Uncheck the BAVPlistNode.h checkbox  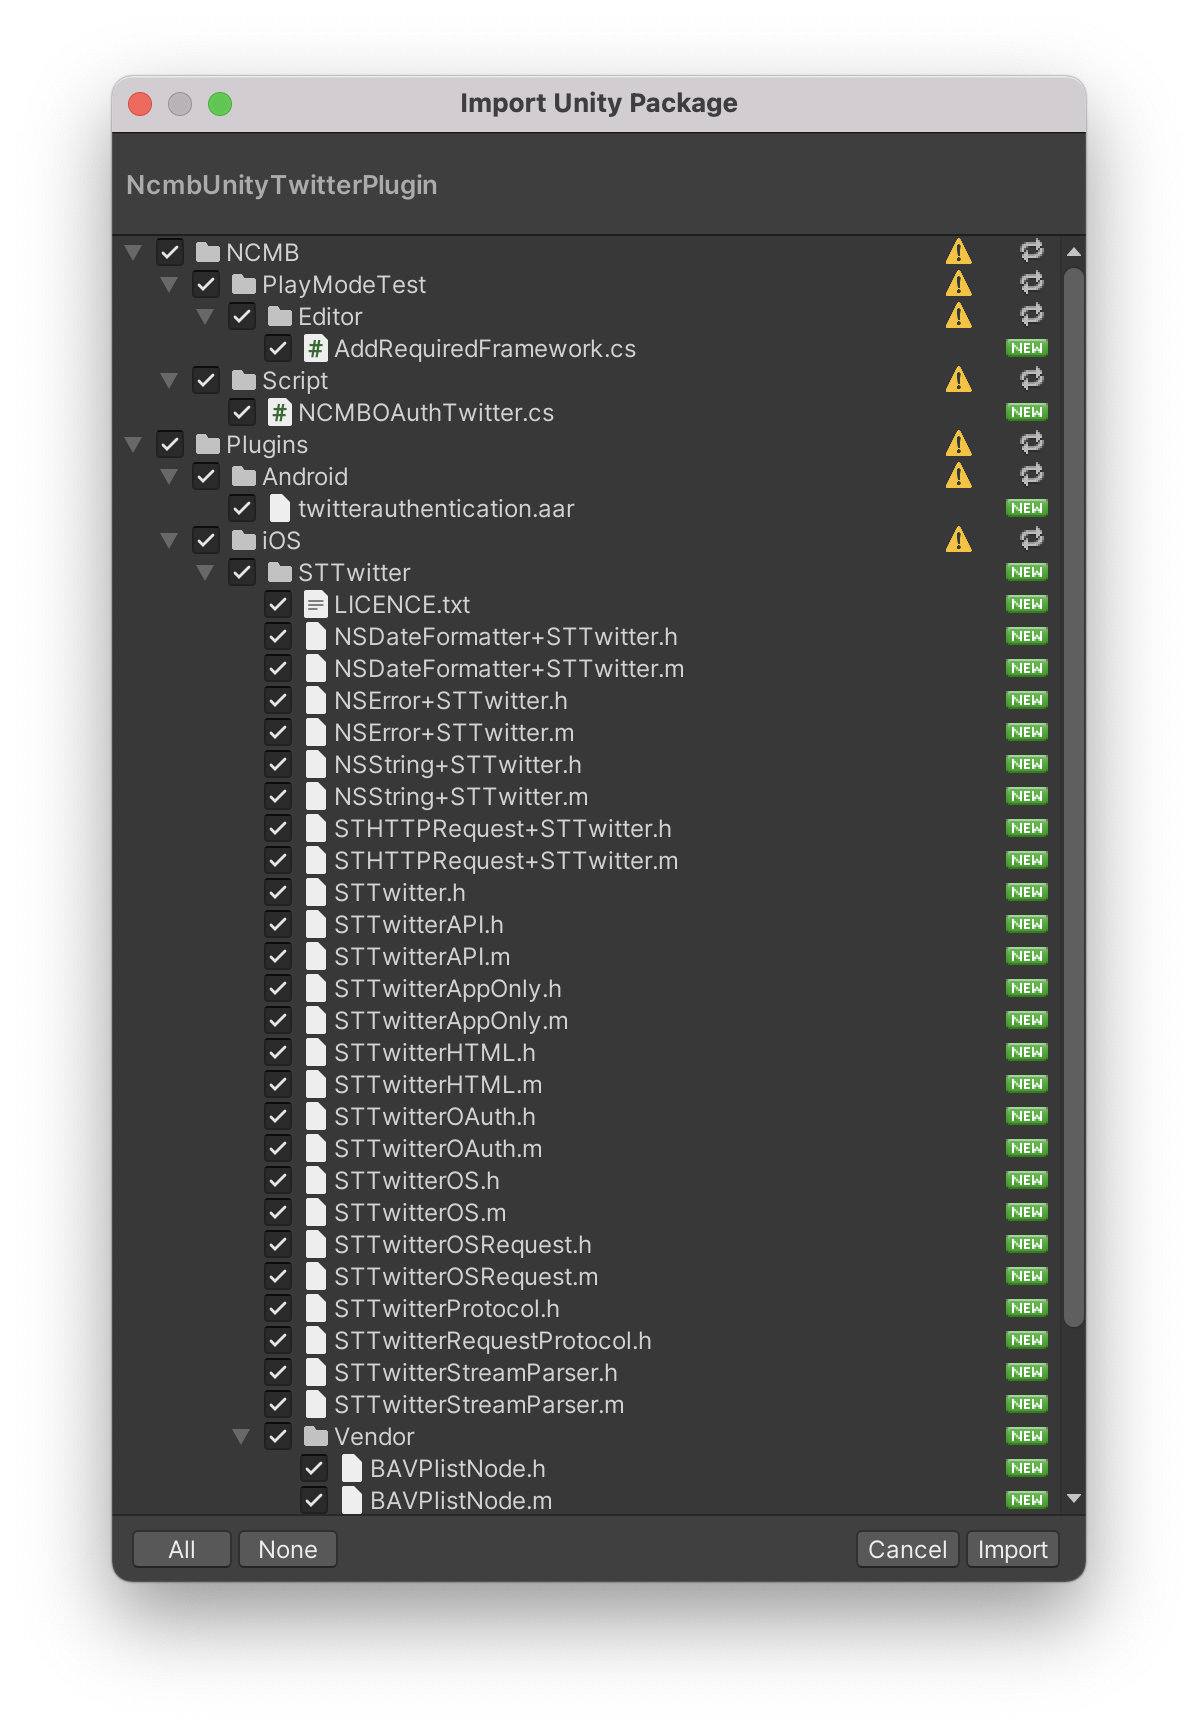pyautogui.click(x=314, y=1468)
